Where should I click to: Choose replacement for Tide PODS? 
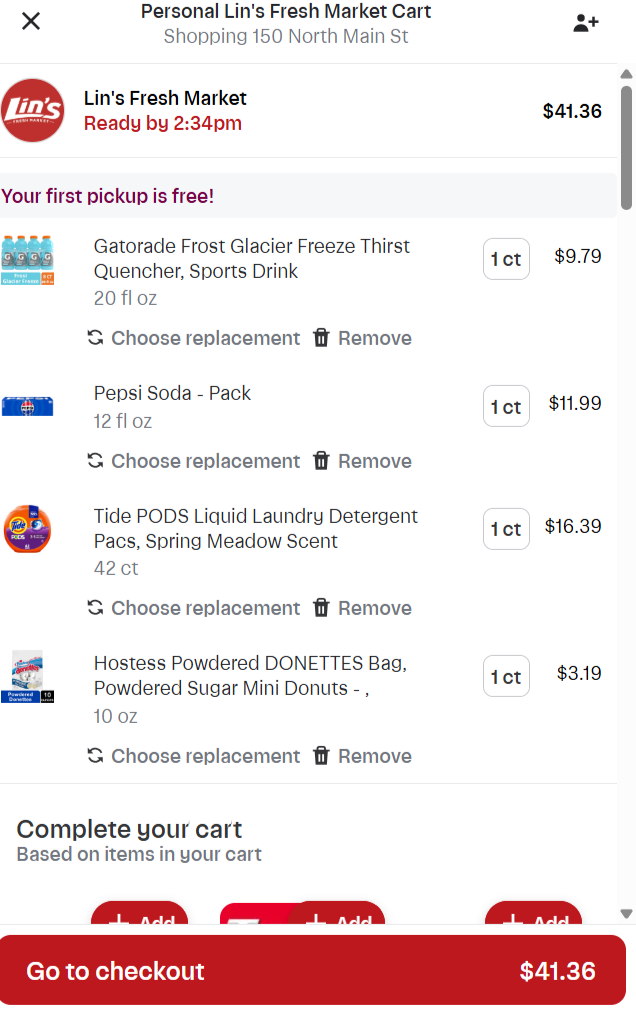[x=194, y=608]
